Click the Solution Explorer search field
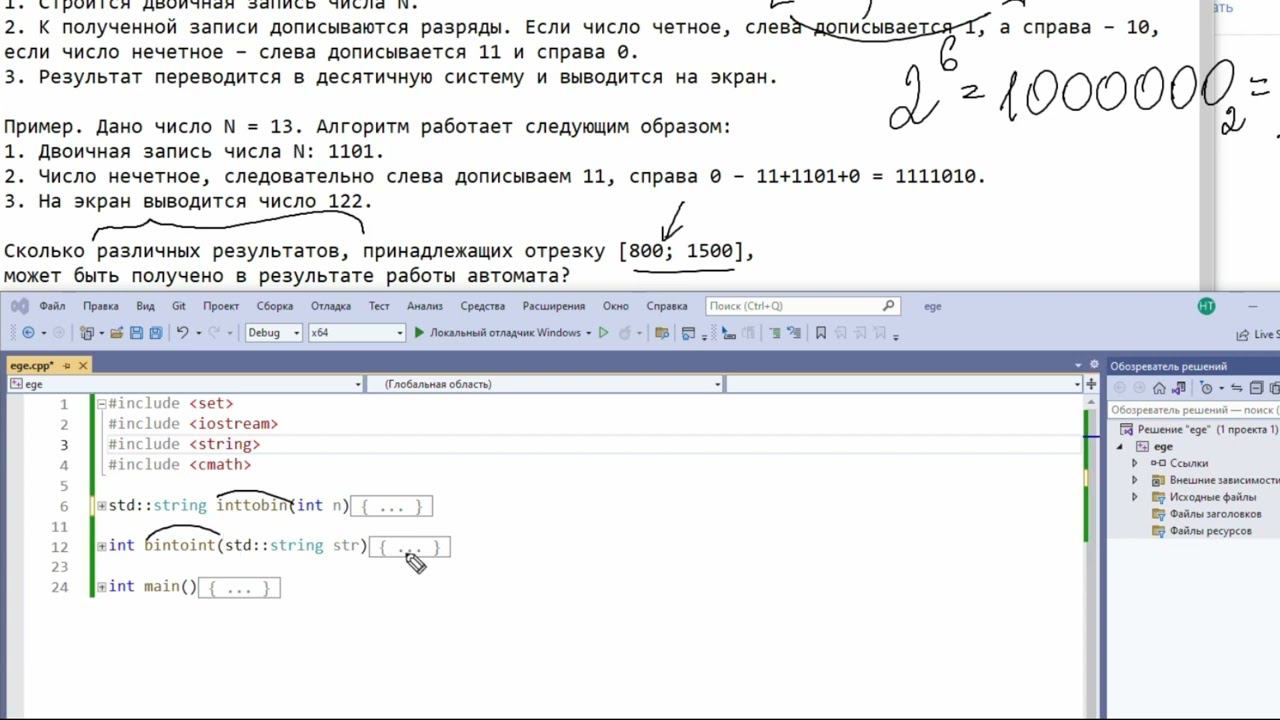The width and height of the screenshot is (1280, 720). pyautogui.click(x=1194, y=410)
